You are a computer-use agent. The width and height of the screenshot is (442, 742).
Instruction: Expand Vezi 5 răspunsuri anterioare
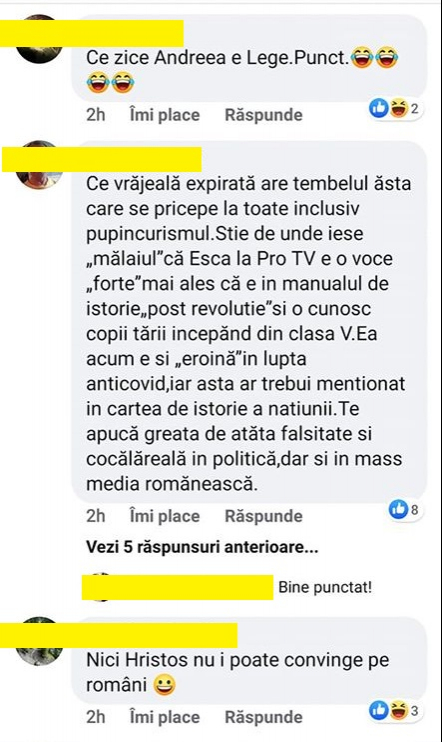pyautogui.click(x=202, y=547)
